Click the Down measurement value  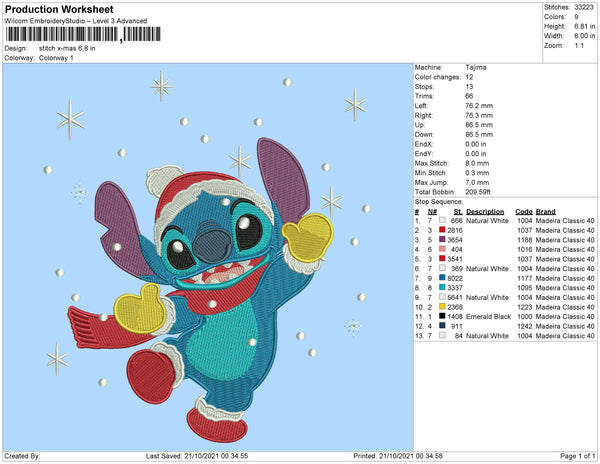click(479, 134)
